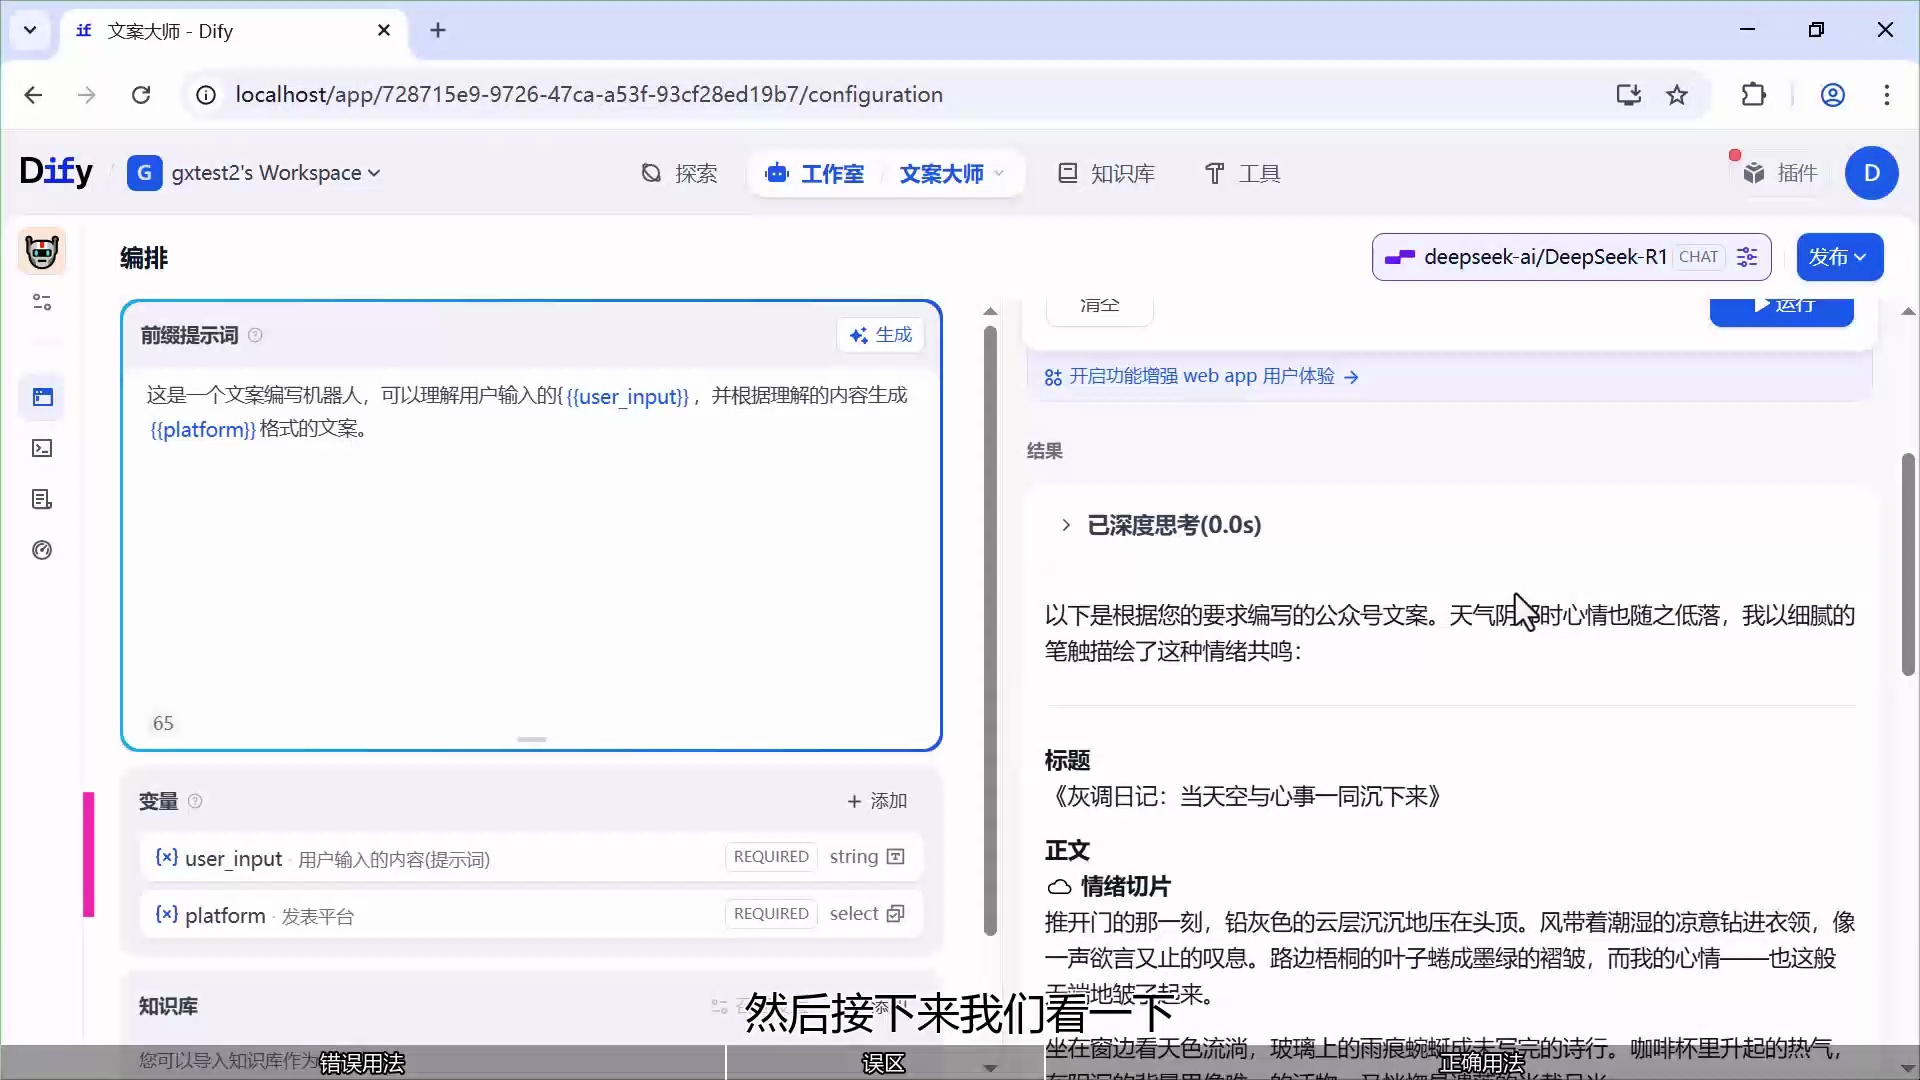1920x1080 pixels.
Task: Click the 运行 run button
Action: (1781, 309)
